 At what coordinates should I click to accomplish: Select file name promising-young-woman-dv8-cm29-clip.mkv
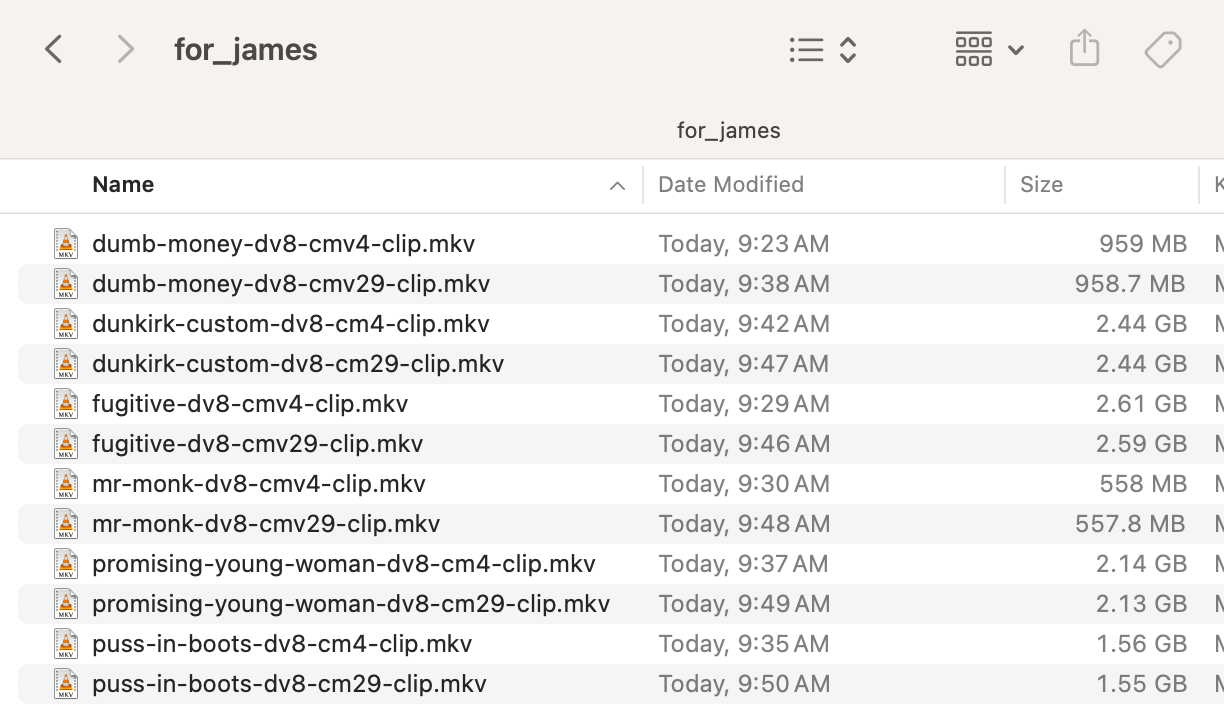(351, 603)
